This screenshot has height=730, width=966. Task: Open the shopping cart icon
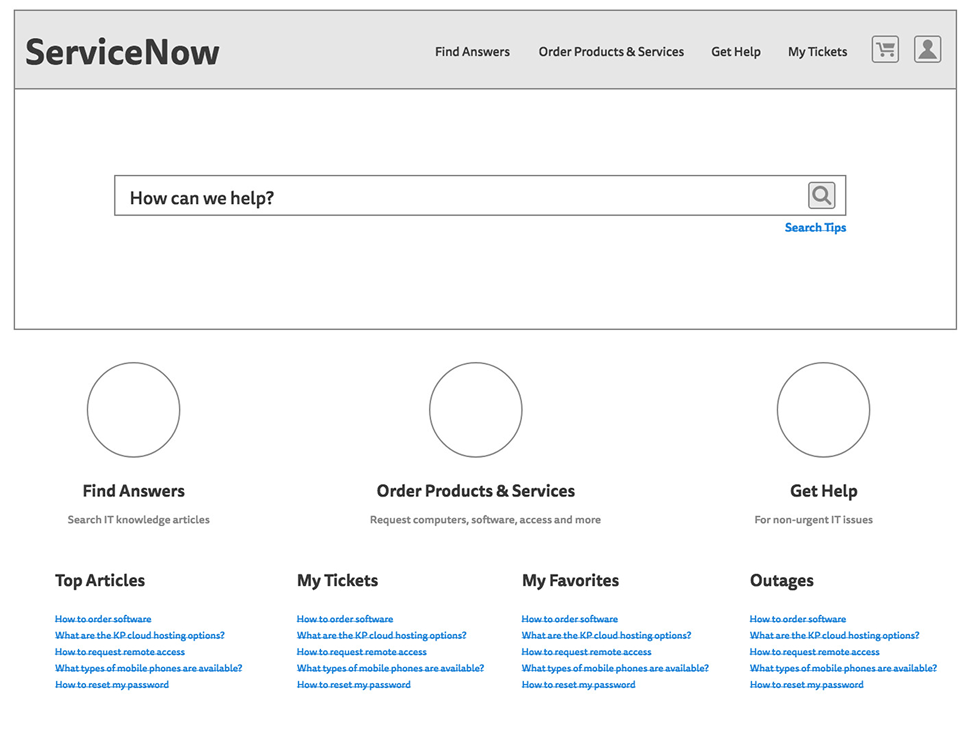pyautogui.click(x=885, y=50)
